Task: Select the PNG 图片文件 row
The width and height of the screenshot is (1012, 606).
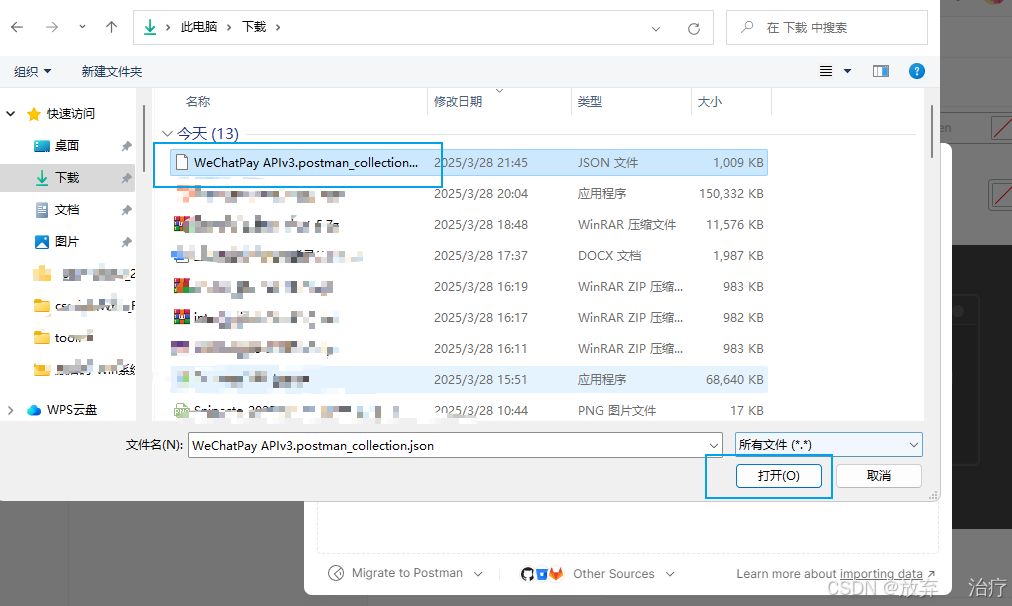Action: tap(469, 410)
